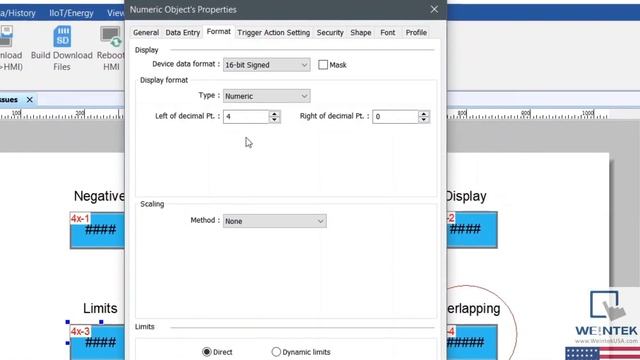Click the Negative label on the canvas
Screen dimensions: 640x360
[99, 196]
